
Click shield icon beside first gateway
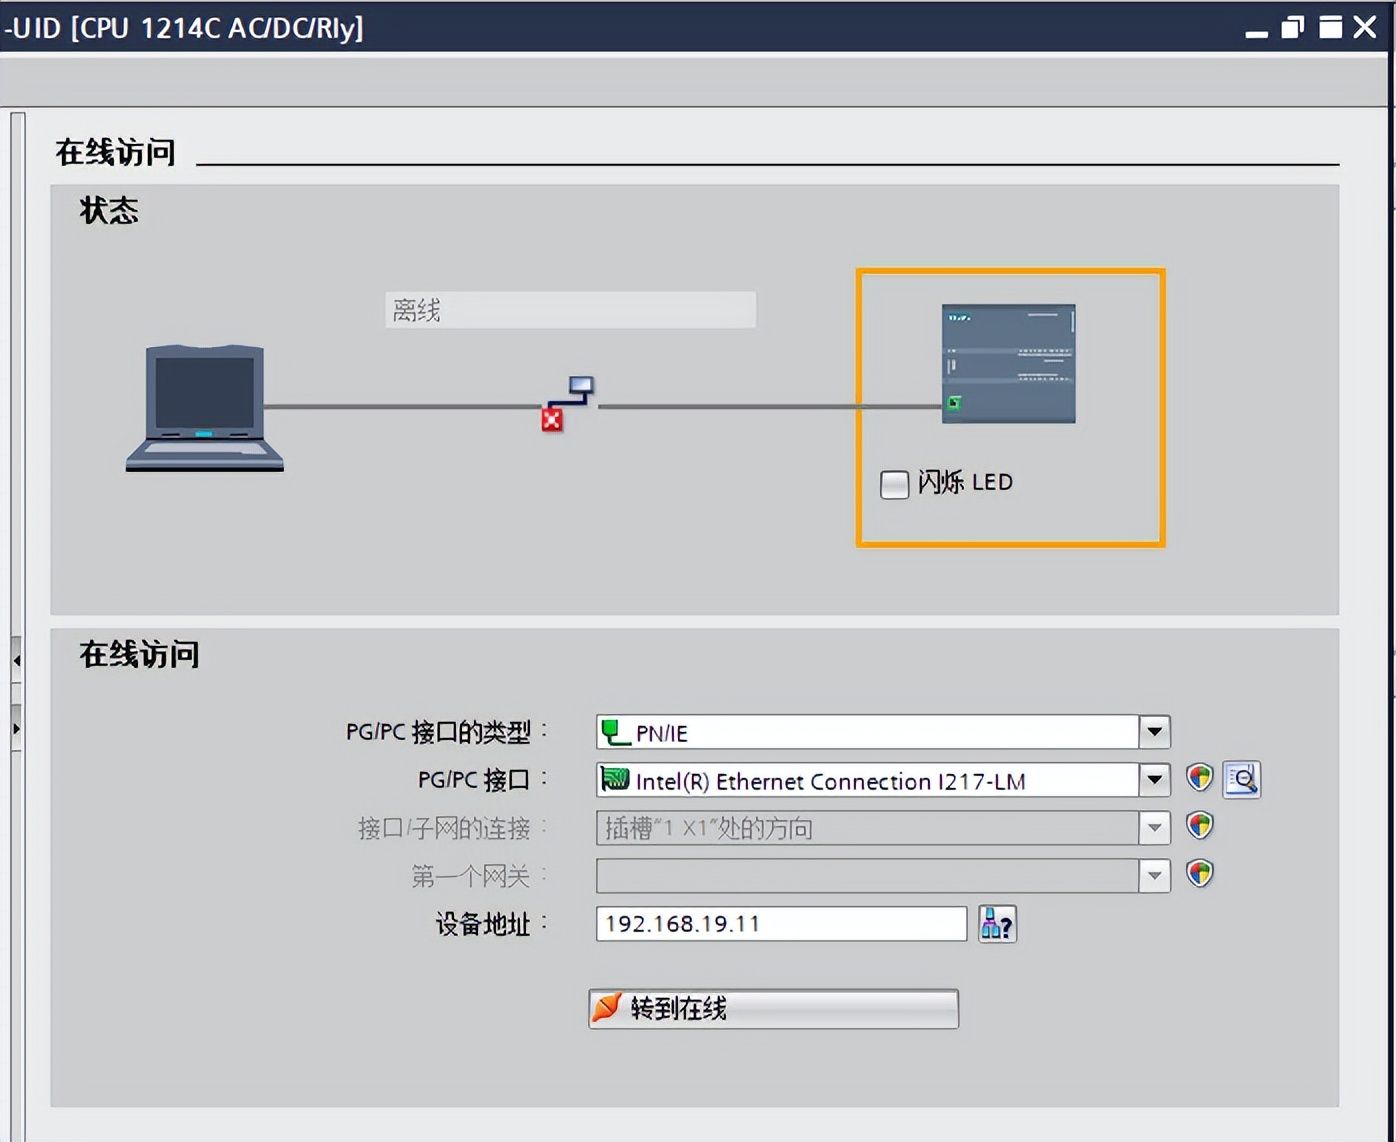pyautogui.click(x=1199, y=874)
